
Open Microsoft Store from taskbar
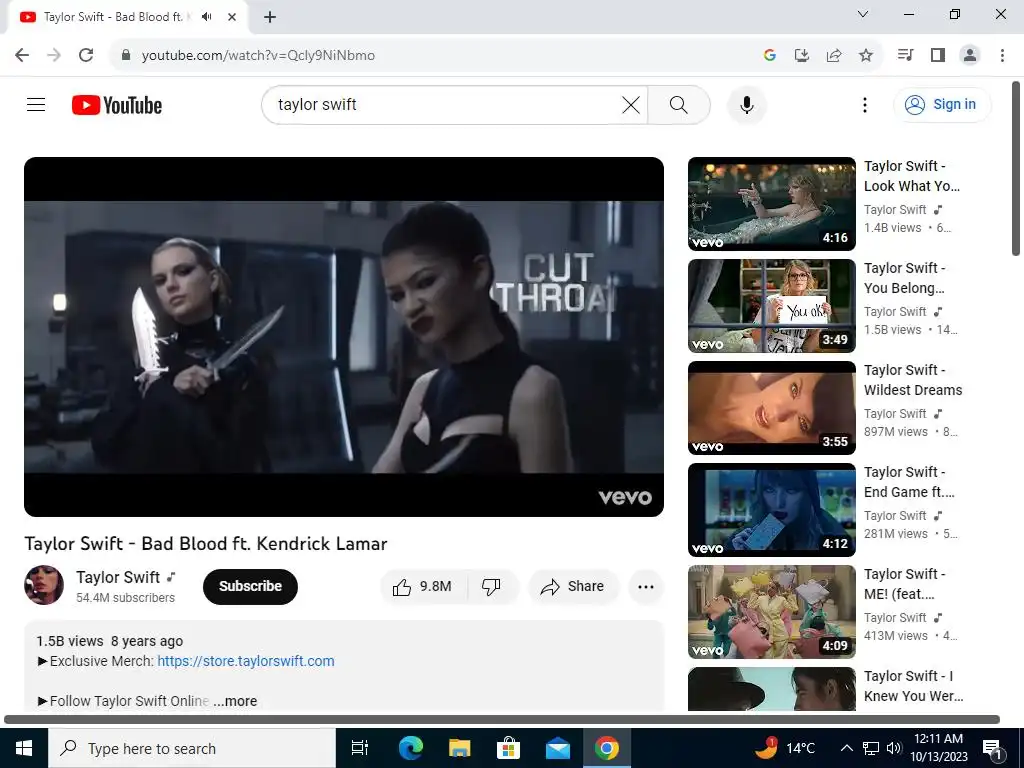coord(508,748)
